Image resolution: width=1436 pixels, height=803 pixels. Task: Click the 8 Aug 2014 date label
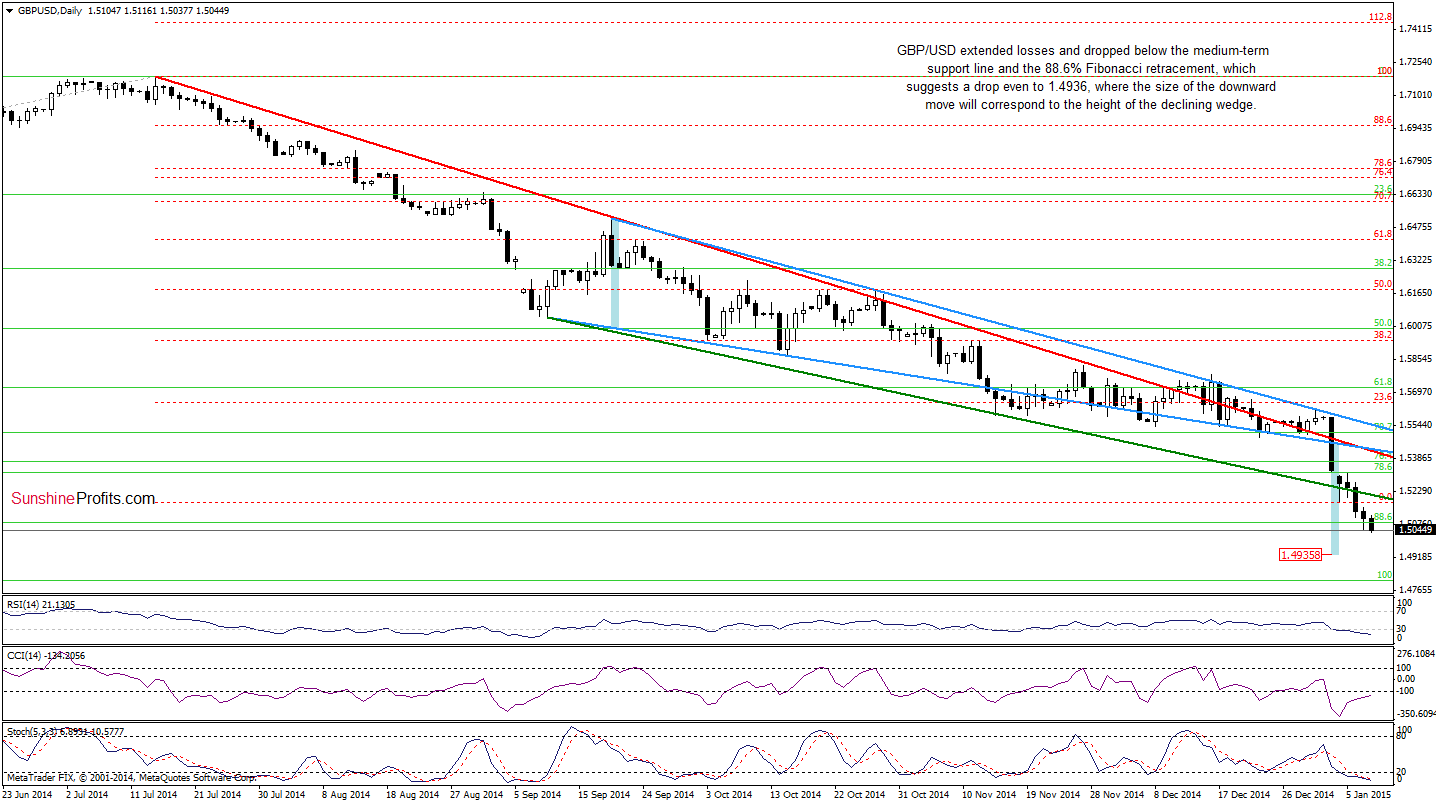pyautogui.click(x=346, y=794)
